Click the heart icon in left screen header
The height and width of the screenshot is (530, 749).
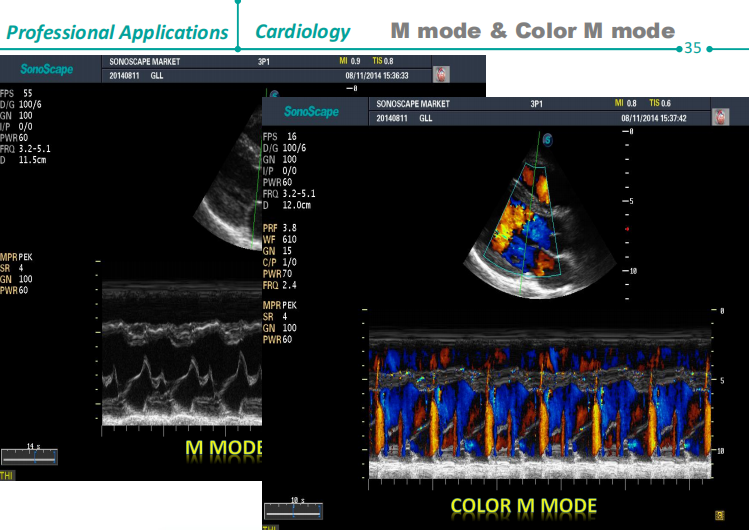point(442,73)
